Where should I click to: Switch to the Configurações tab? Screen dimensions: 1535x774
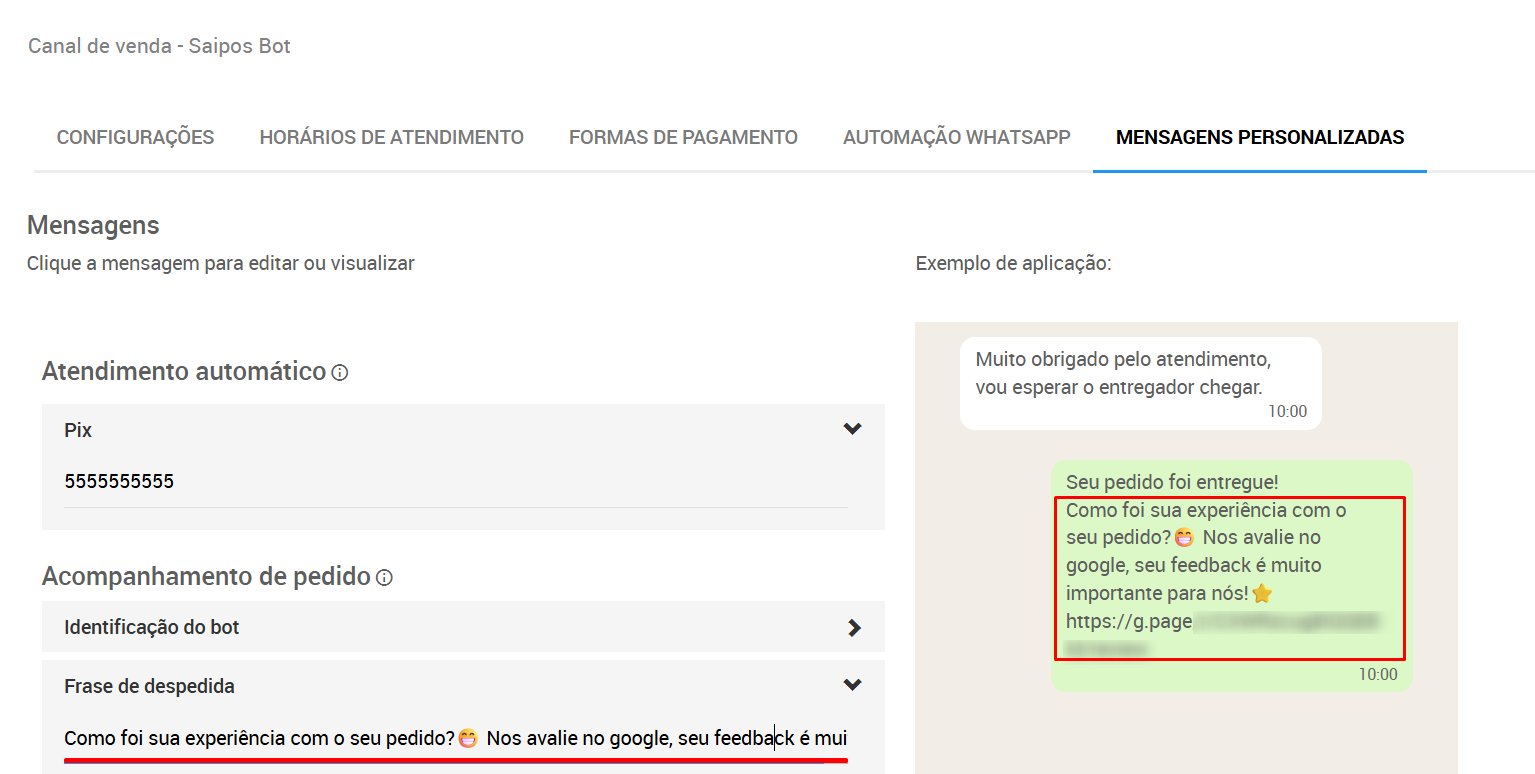135,138
